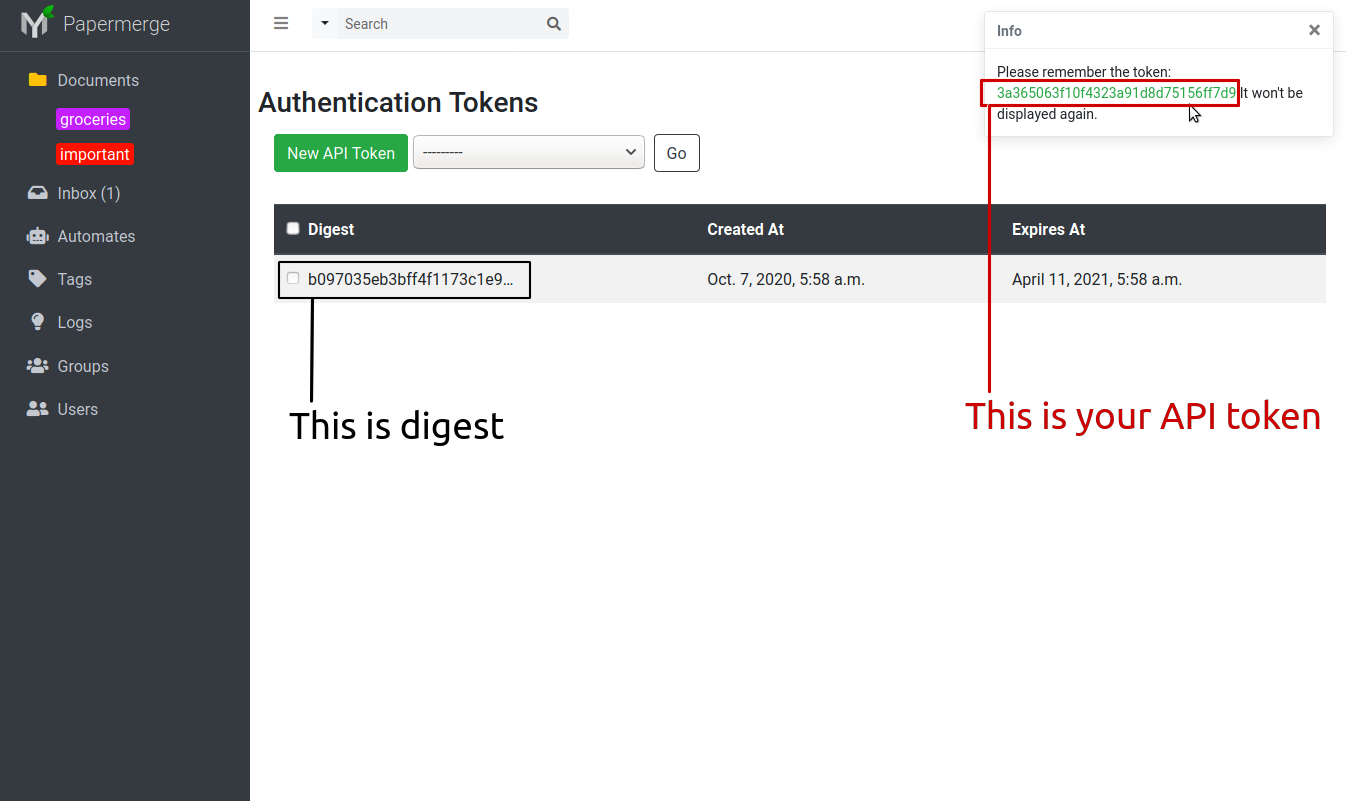1346x801 pixels.
Task: Open the Logs section
Action: 75,322
